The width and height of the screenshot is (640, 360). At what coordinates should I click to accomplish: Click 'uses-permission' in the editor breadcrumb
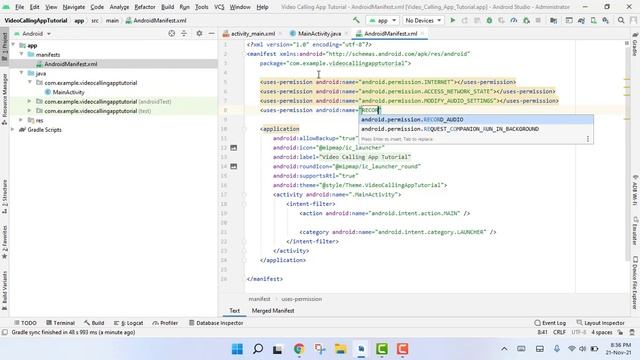coord(301,299)
